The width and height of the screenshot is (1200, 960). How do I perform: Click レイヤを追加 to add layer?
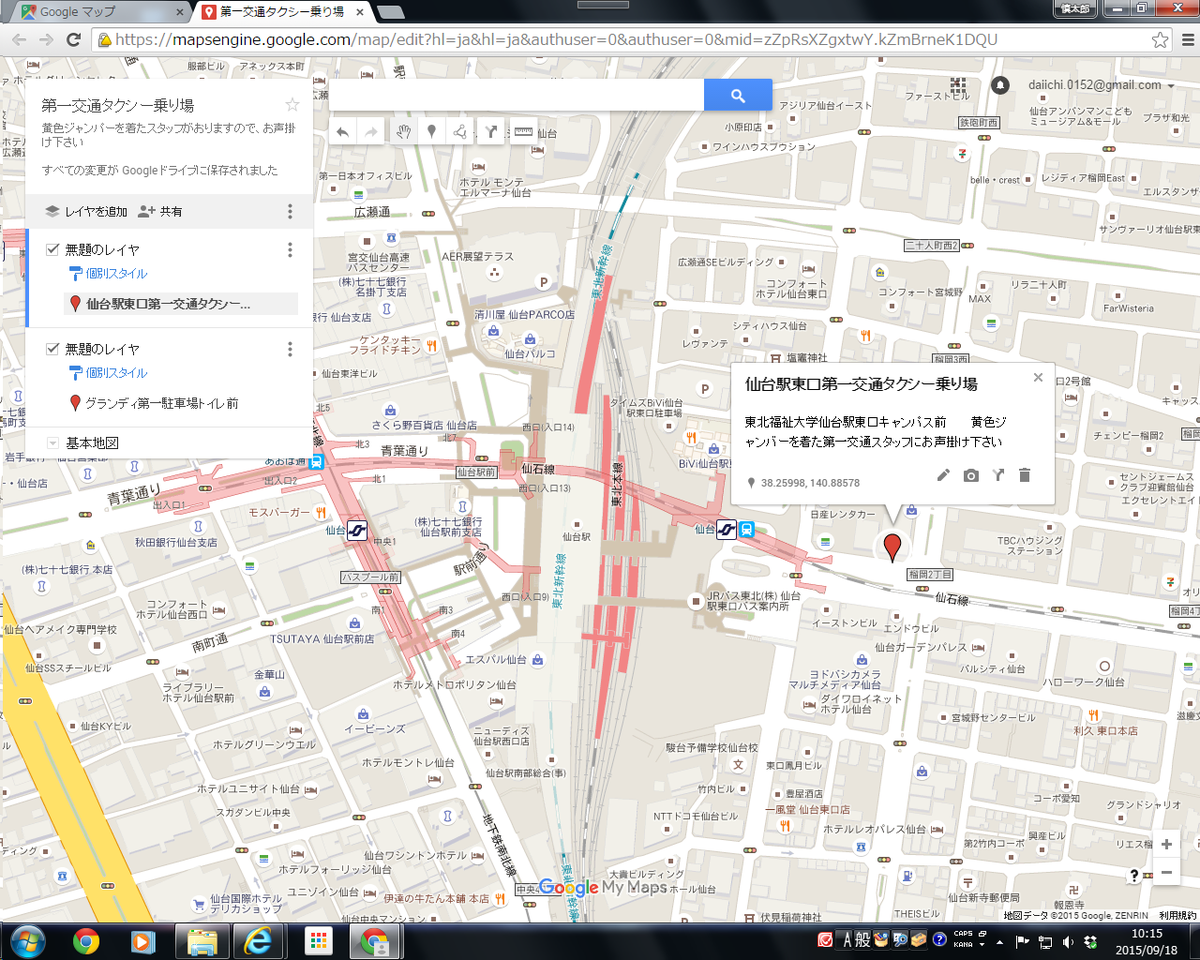[86, 212]
